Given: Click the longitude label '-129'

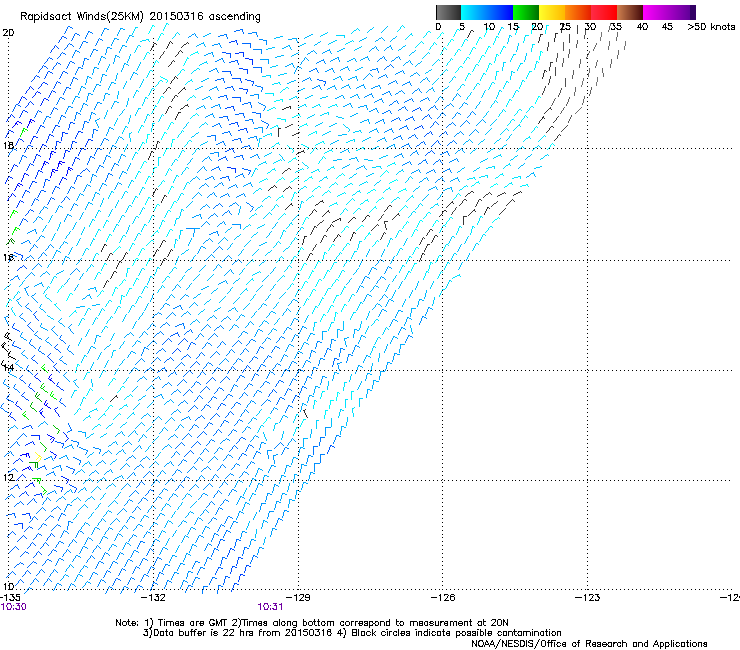Looking at the screenshot, I should [x=298, y=598].
